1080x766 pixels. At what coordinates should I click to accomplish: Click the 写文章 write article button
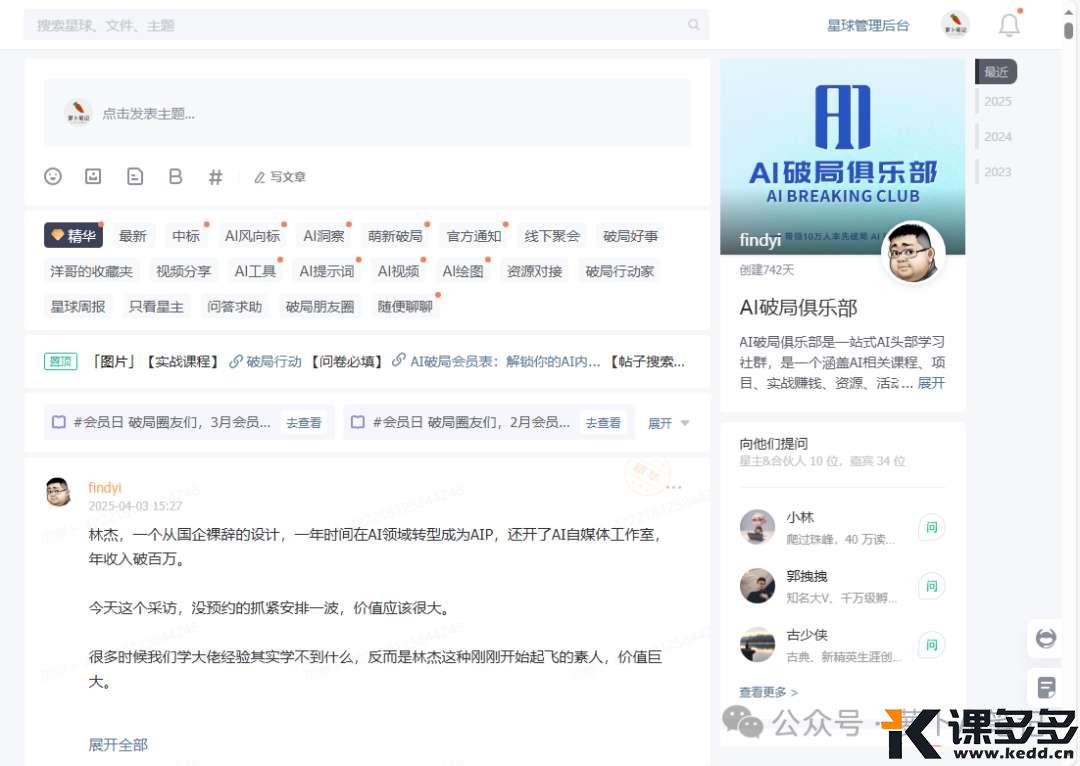click(x=280, y=177)
